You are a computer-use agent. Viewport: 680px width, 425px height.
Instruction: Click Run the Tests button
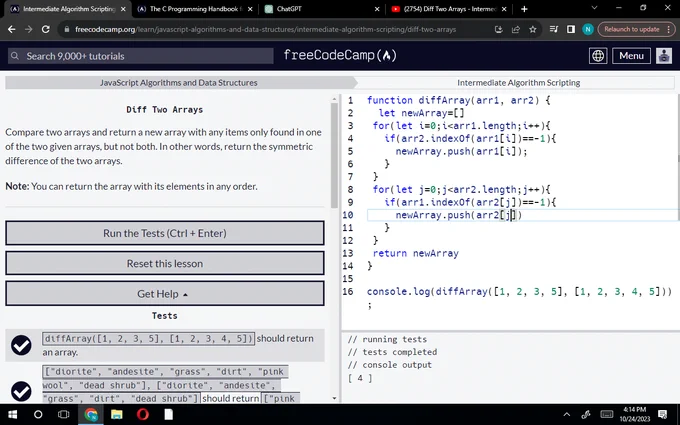click(x=165, y=233)
